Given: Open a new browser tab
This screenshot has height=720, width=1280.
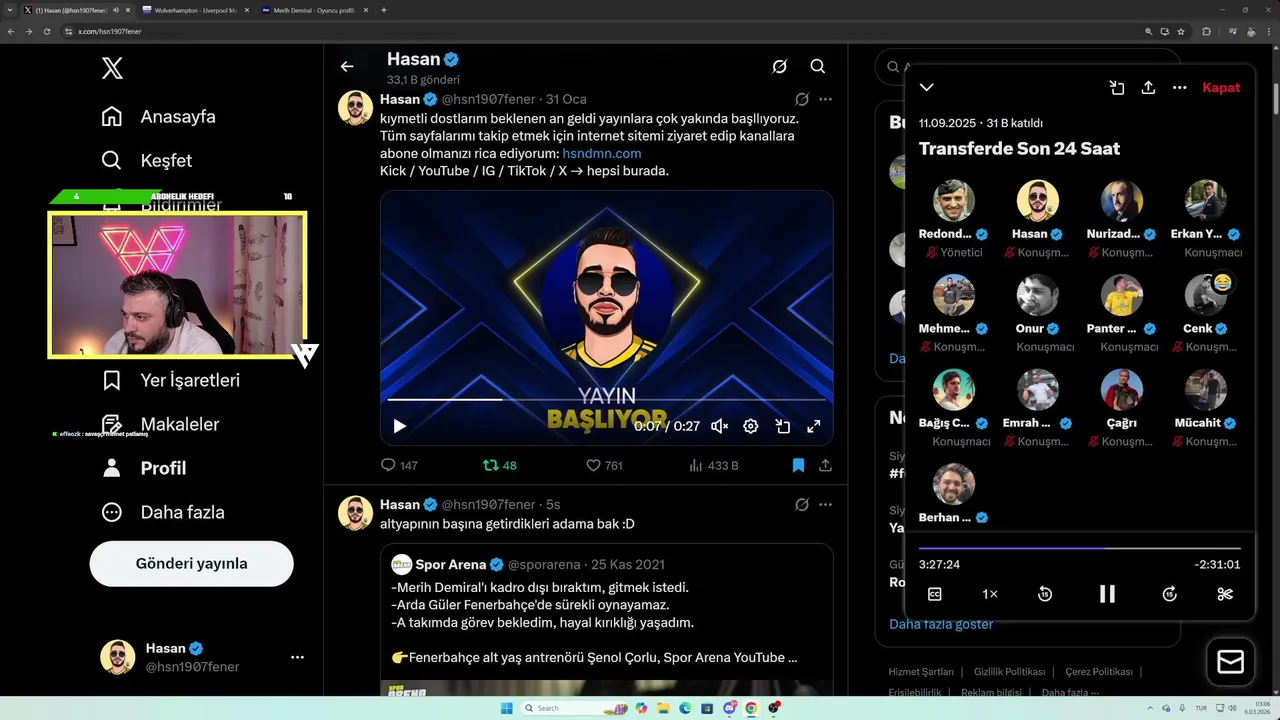Looking at the screenshot, I should tap(384, 10).
